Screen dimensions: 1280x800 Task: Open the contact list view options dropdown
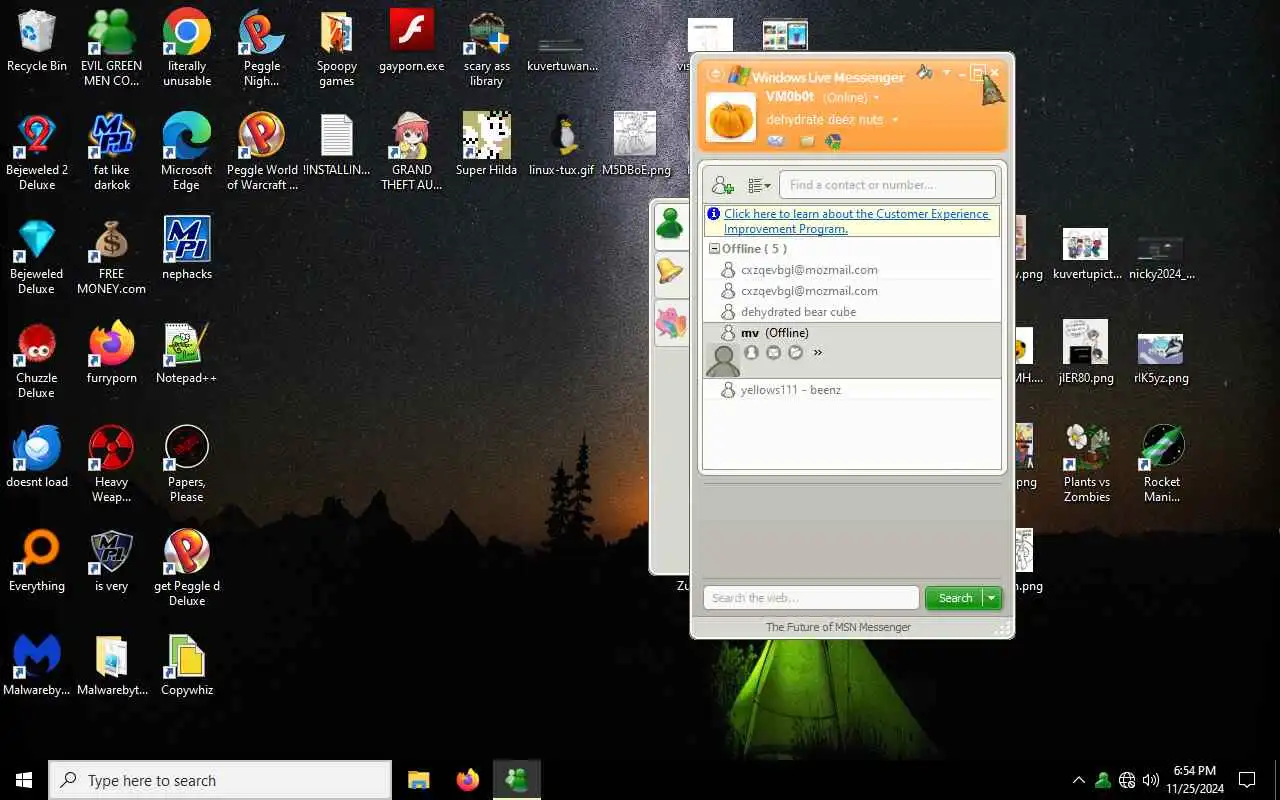pos(760,185)
